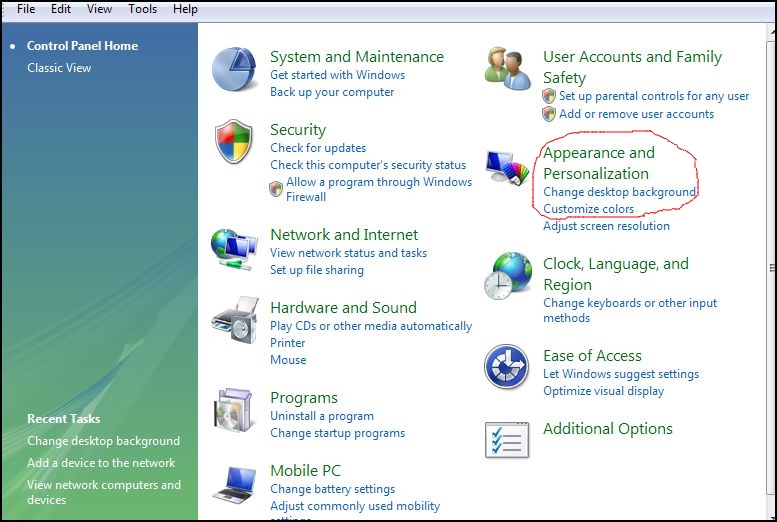
Task: Open the System and Maintenance pie chart icon
Action: point(234,69)
